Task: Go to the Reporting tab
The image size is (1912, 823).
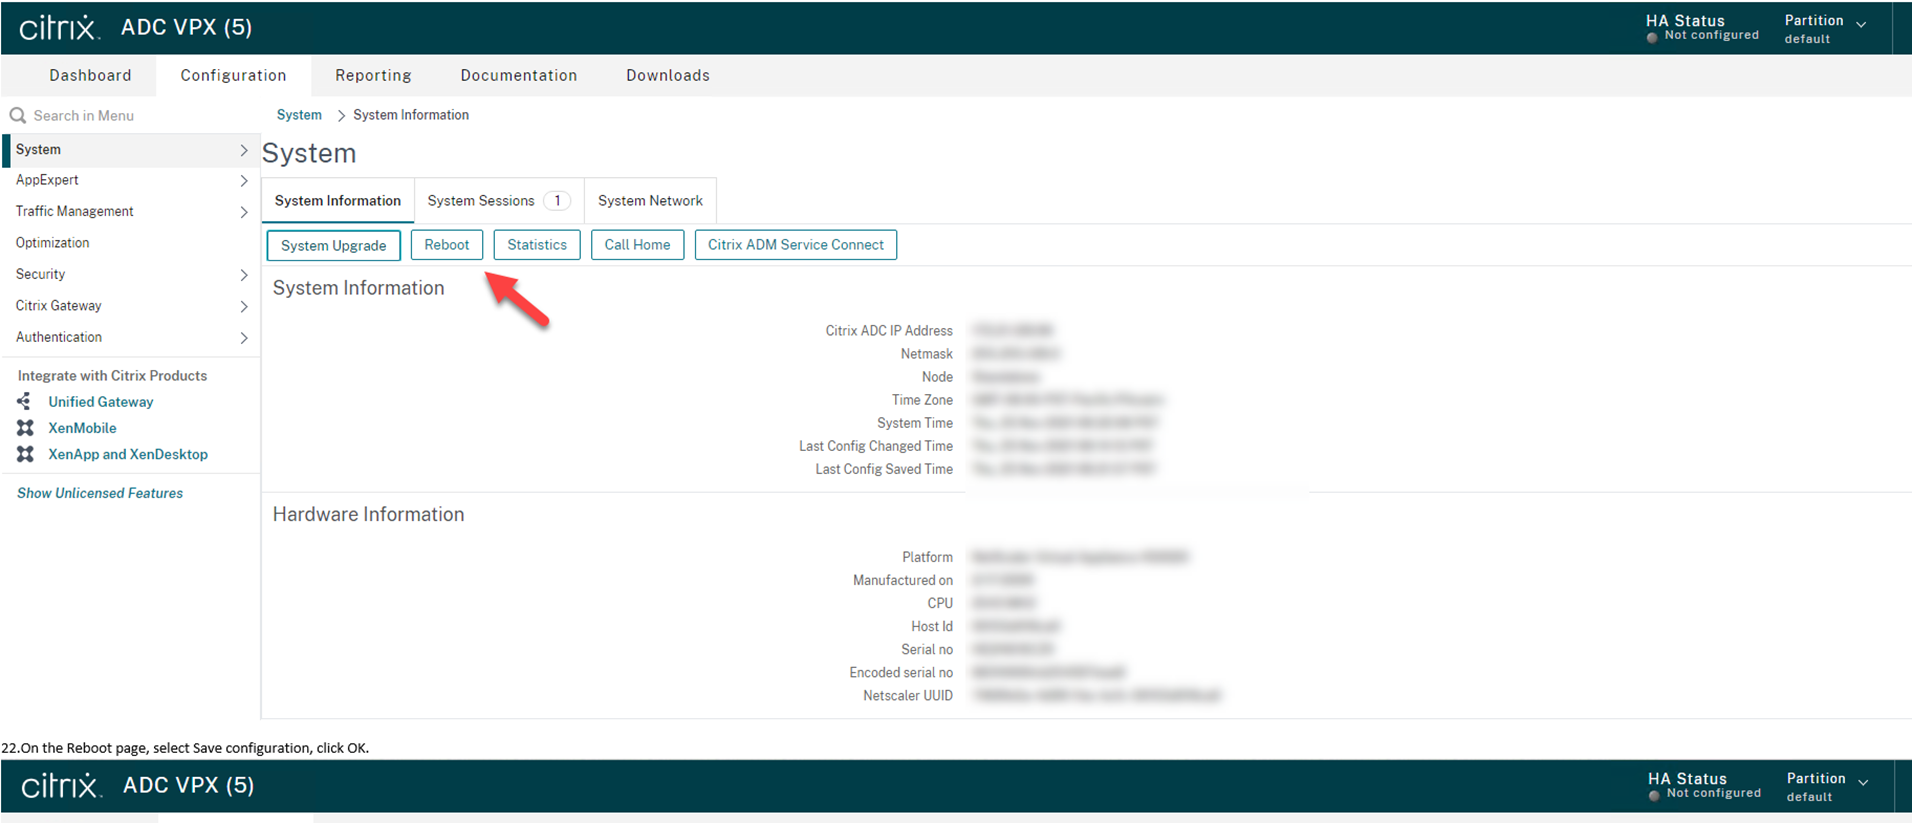Action: click(373, 75)
